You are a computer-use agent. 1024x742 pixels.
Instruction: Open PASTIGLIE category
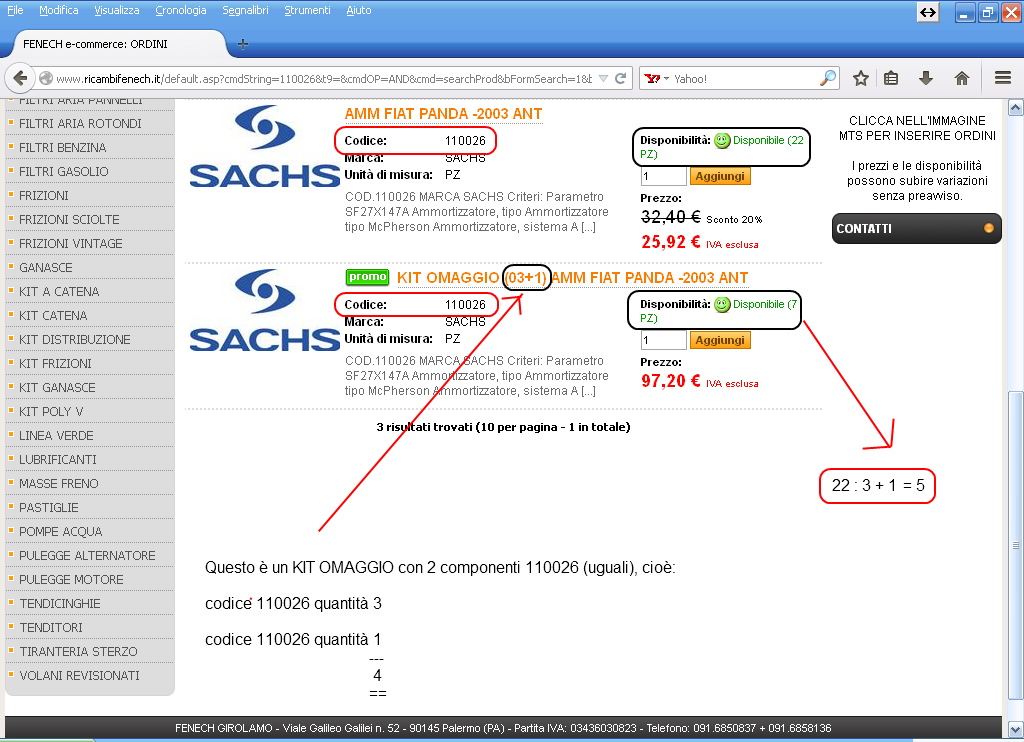pos(49,508)
